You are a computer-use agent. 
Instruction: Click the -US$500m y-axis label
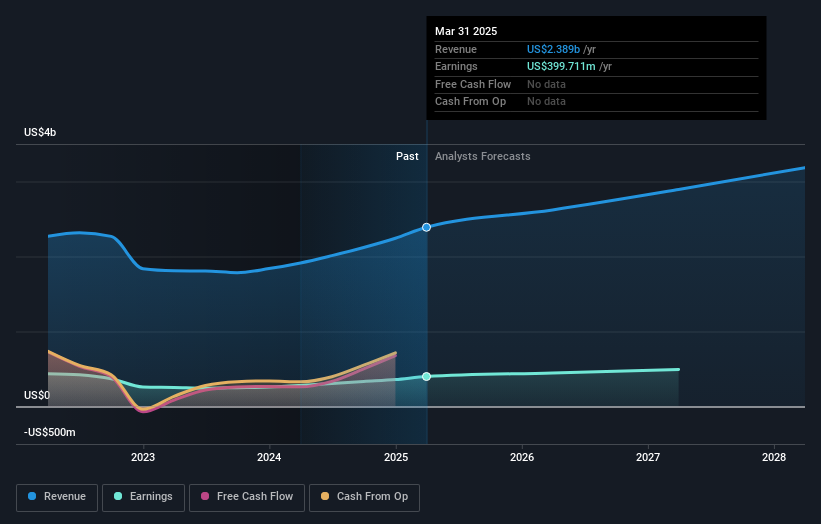[x=50, y=432]
